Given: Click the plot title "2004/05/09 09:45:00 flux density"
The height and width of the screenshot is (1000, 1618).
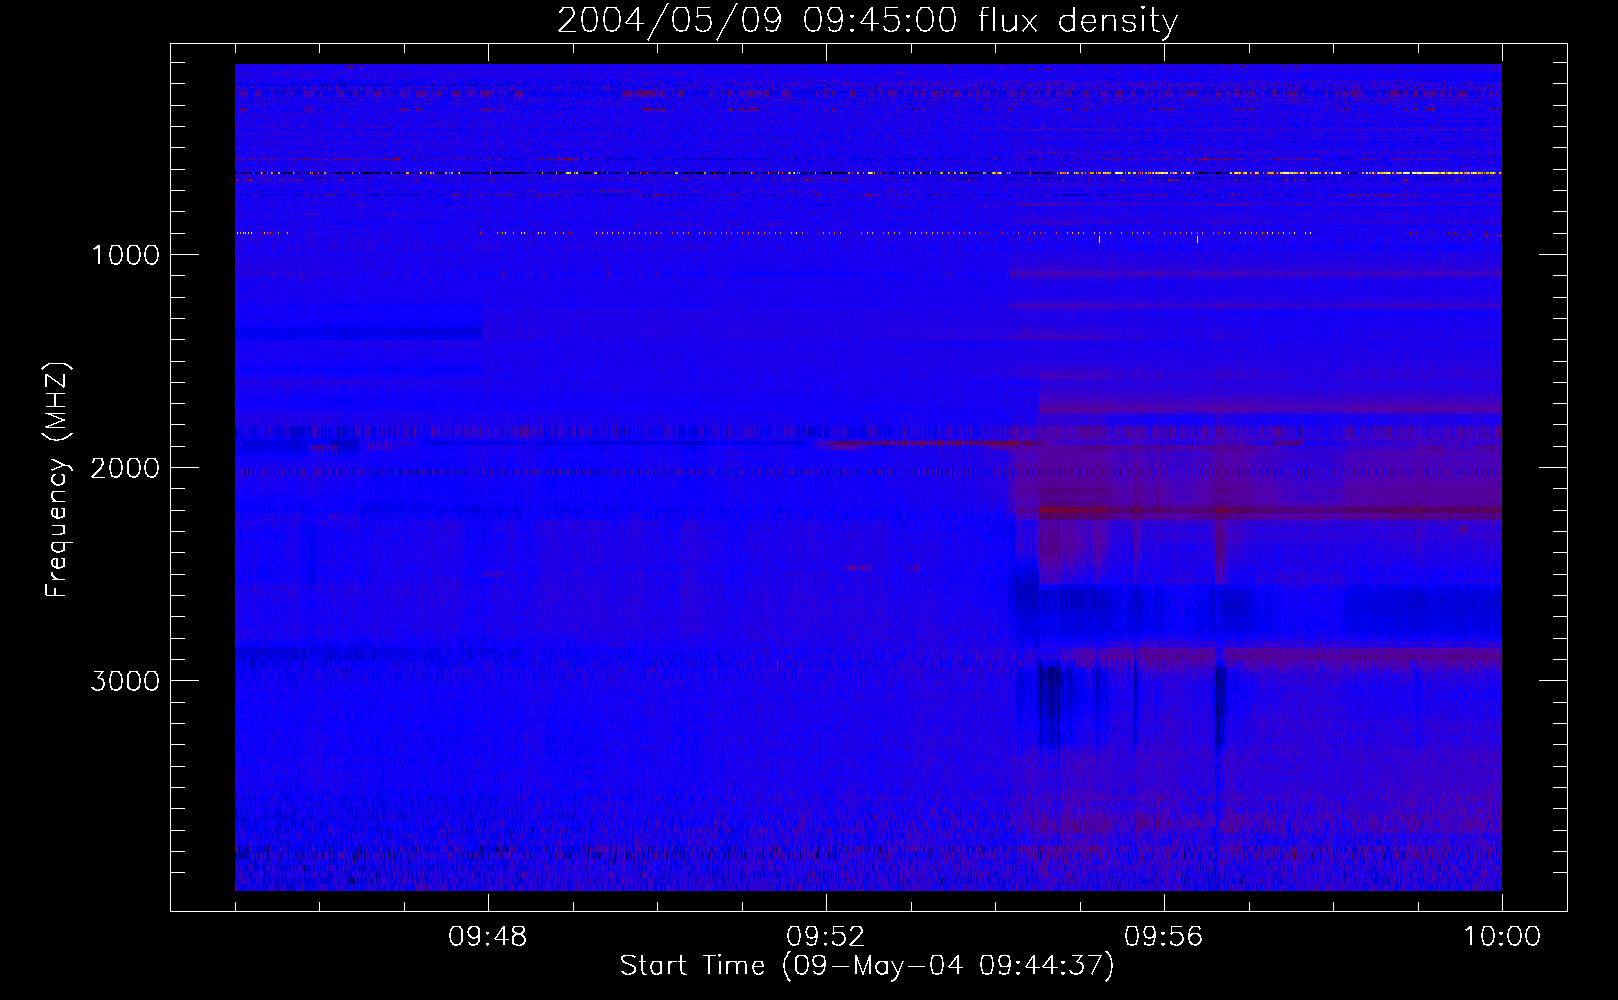Looking at the screenshot, I should [x=867, y=21].
